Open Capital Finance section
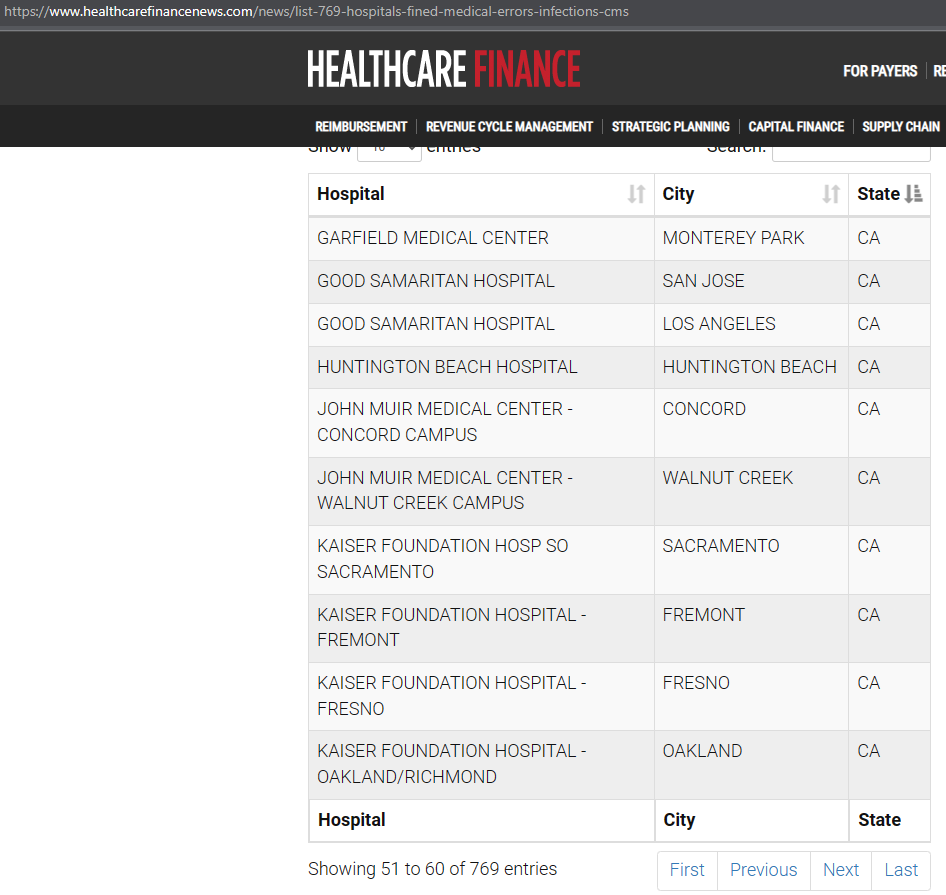Image resolution: width=946 pixels, height=895 pixels. point(796,127)
